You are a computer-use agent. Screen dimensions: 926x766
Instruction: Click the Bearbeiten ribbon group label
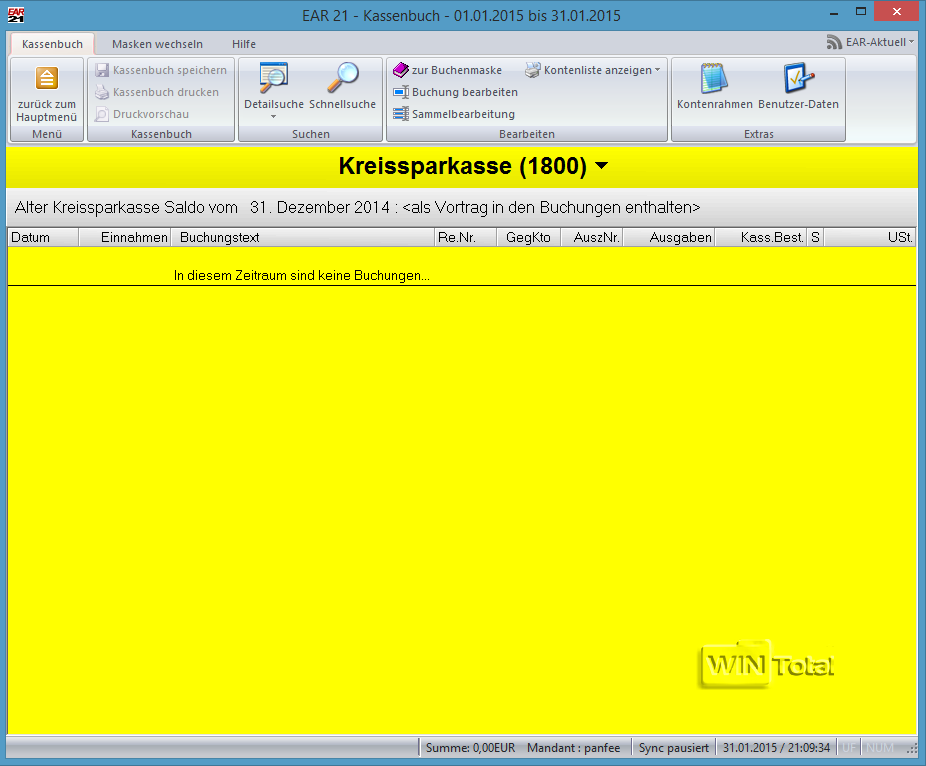click(x=527, y=134)
